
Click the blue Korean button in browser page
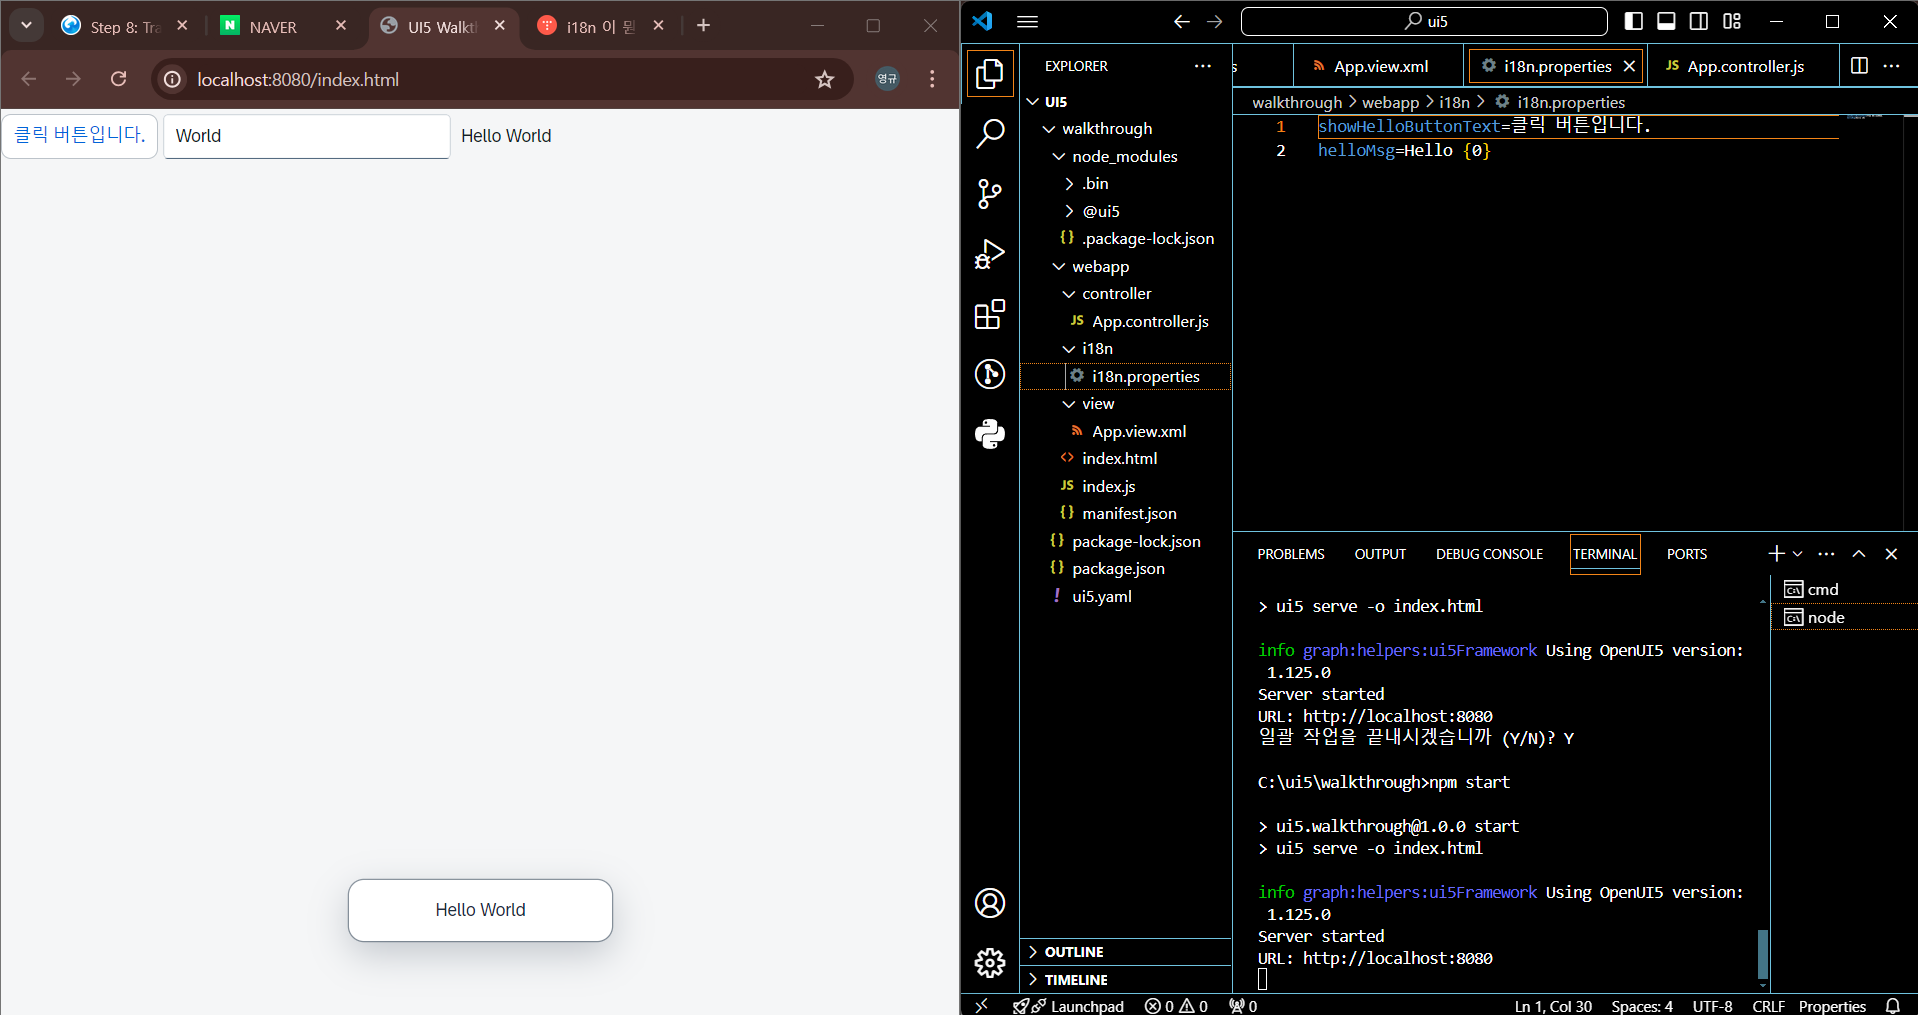[80, 135]
